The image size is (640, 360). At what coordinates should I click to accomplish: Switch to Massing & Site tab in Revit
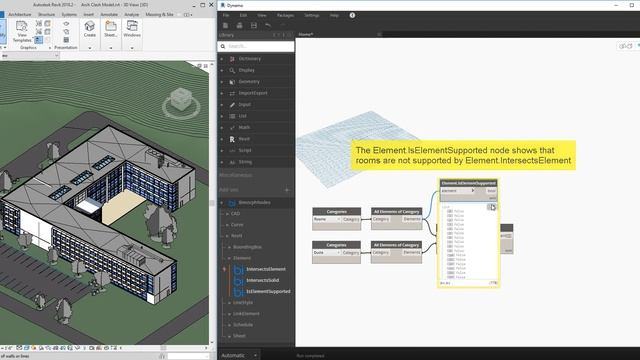point(159,14)
